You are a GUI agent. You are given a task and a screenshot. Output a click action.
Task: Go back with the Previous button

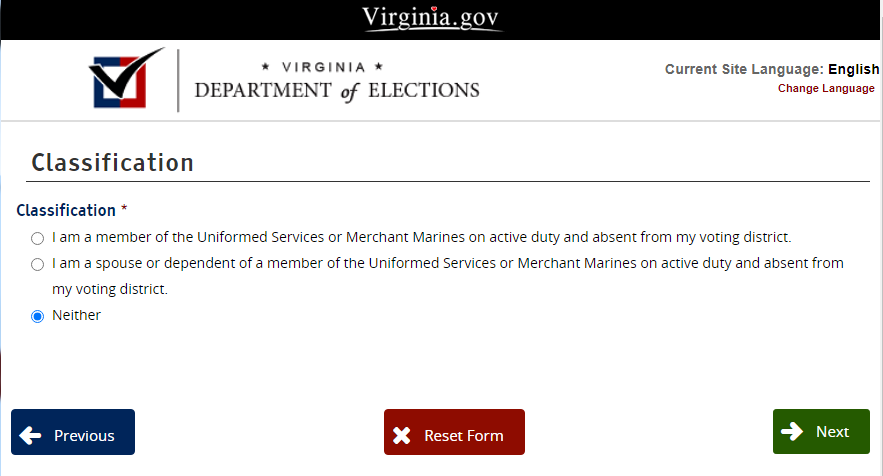tap(73, 432)
